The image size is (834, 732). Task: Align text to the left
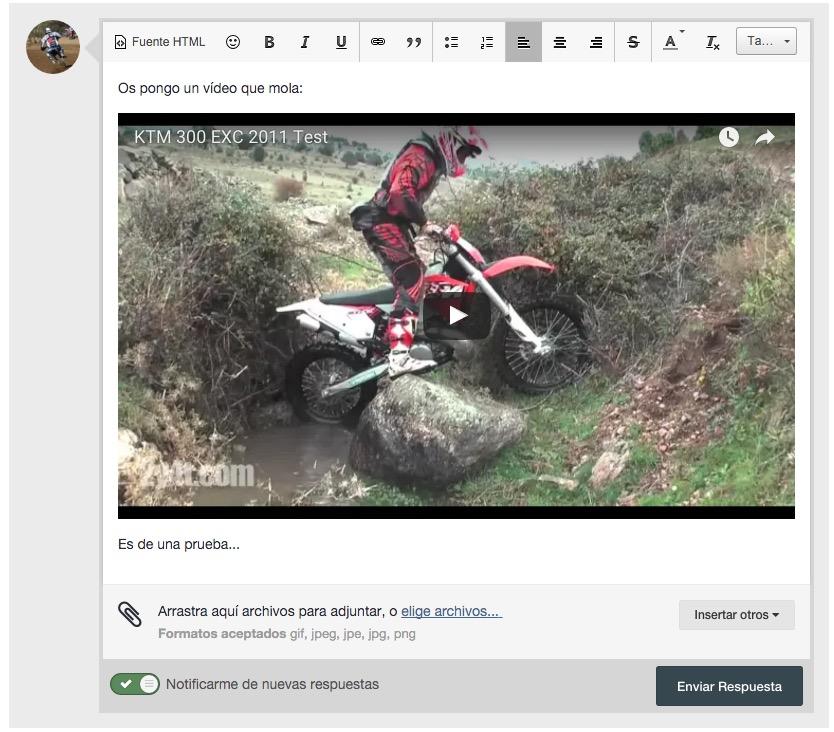pos(523,42)
